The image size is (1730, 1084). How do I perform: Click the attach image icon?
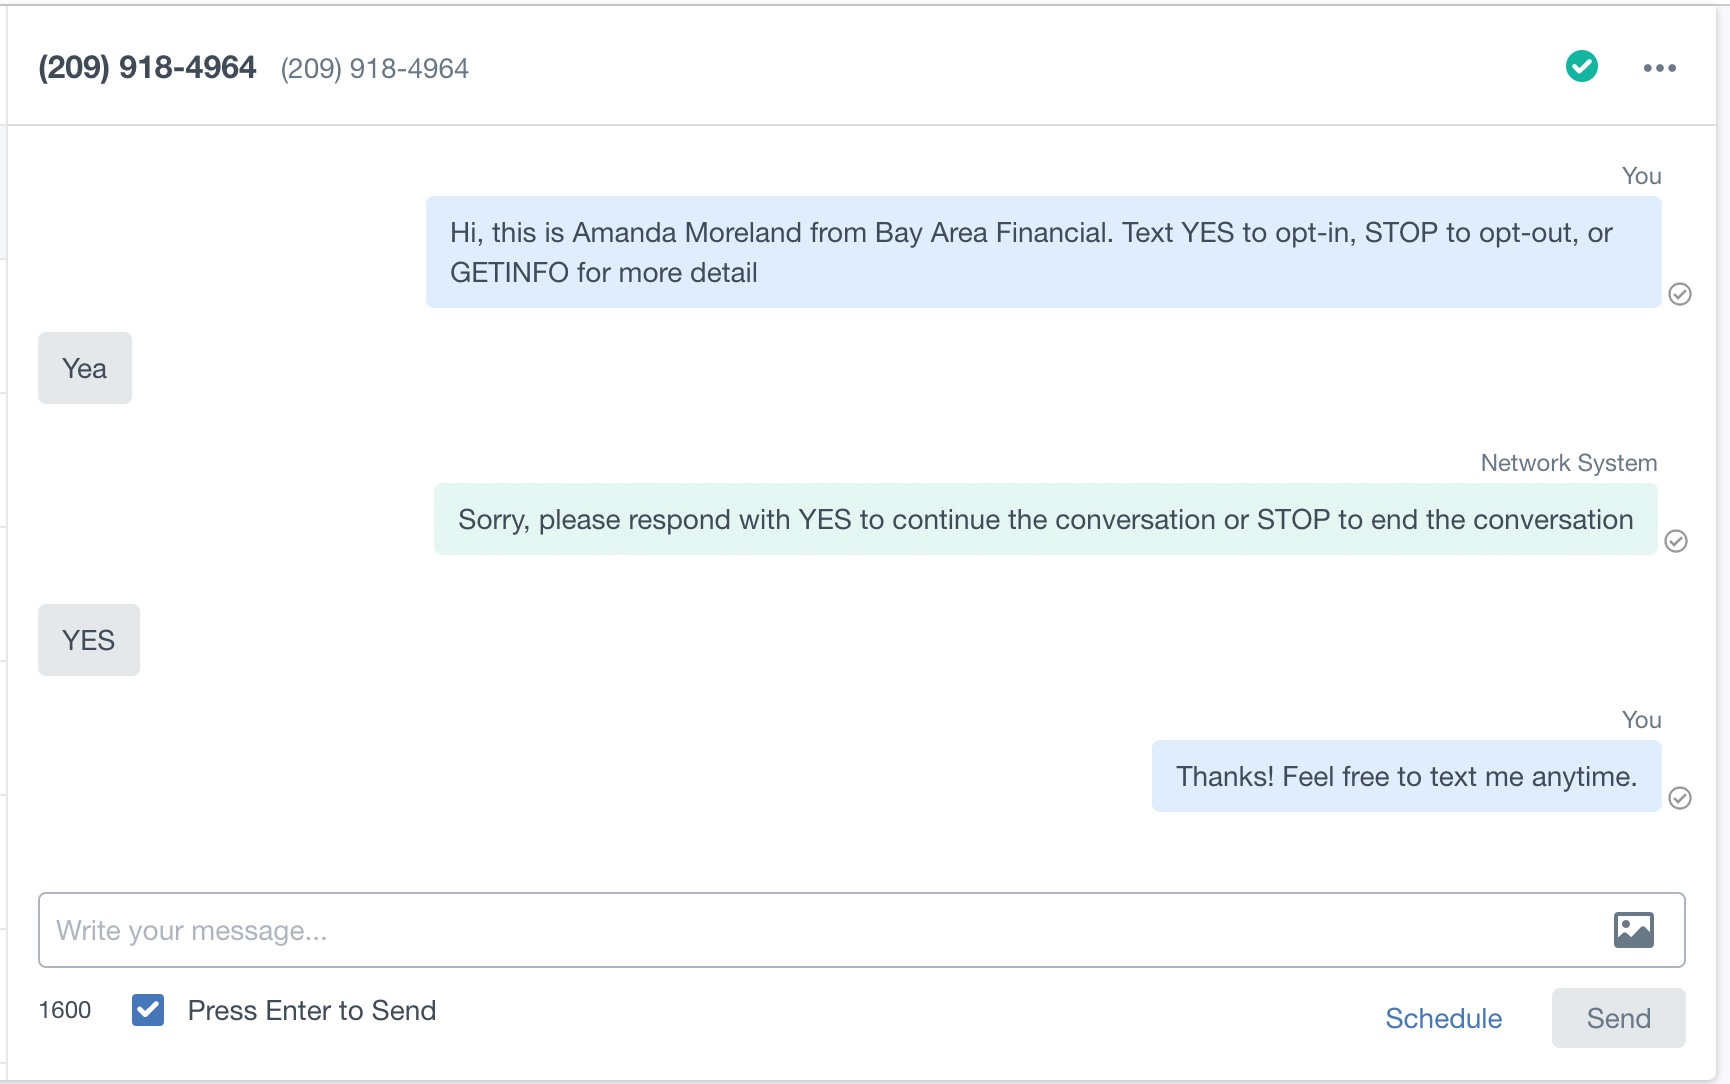coord(1633,930)
